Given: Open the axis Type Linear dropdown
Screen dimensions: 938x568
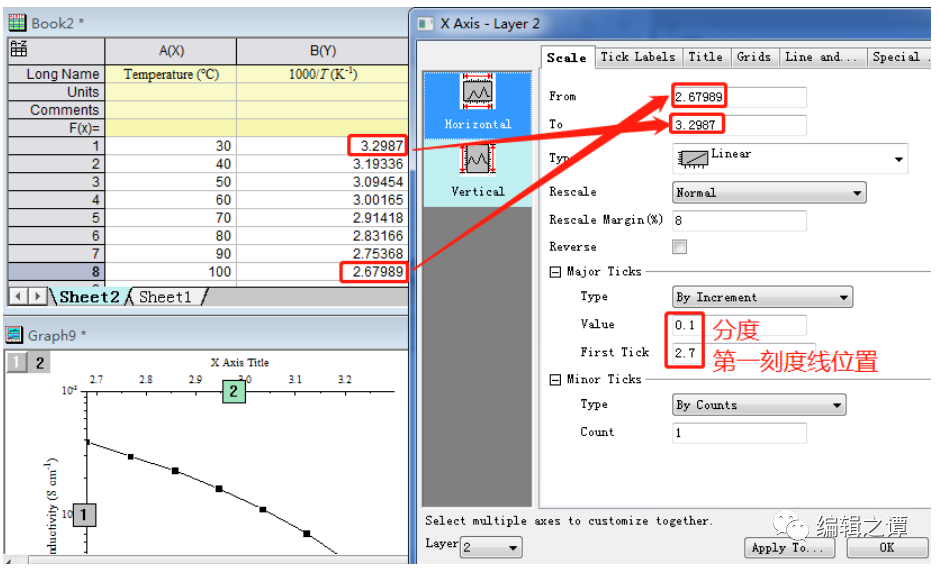Looking at the screenshot, I should (790, 159).
